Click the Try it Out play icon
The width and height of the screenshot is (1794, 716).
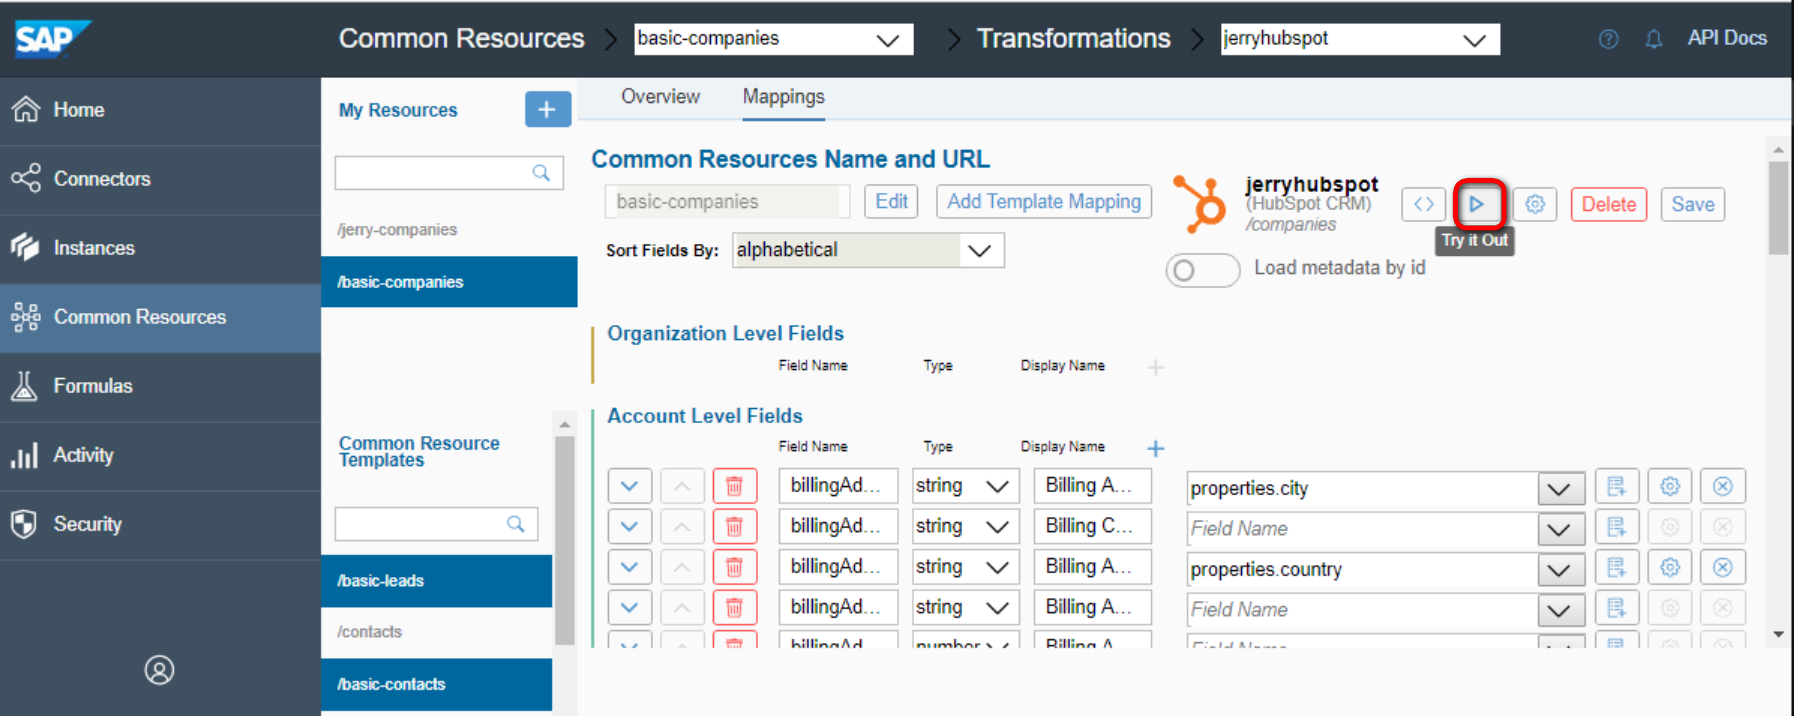point(1477,204)
